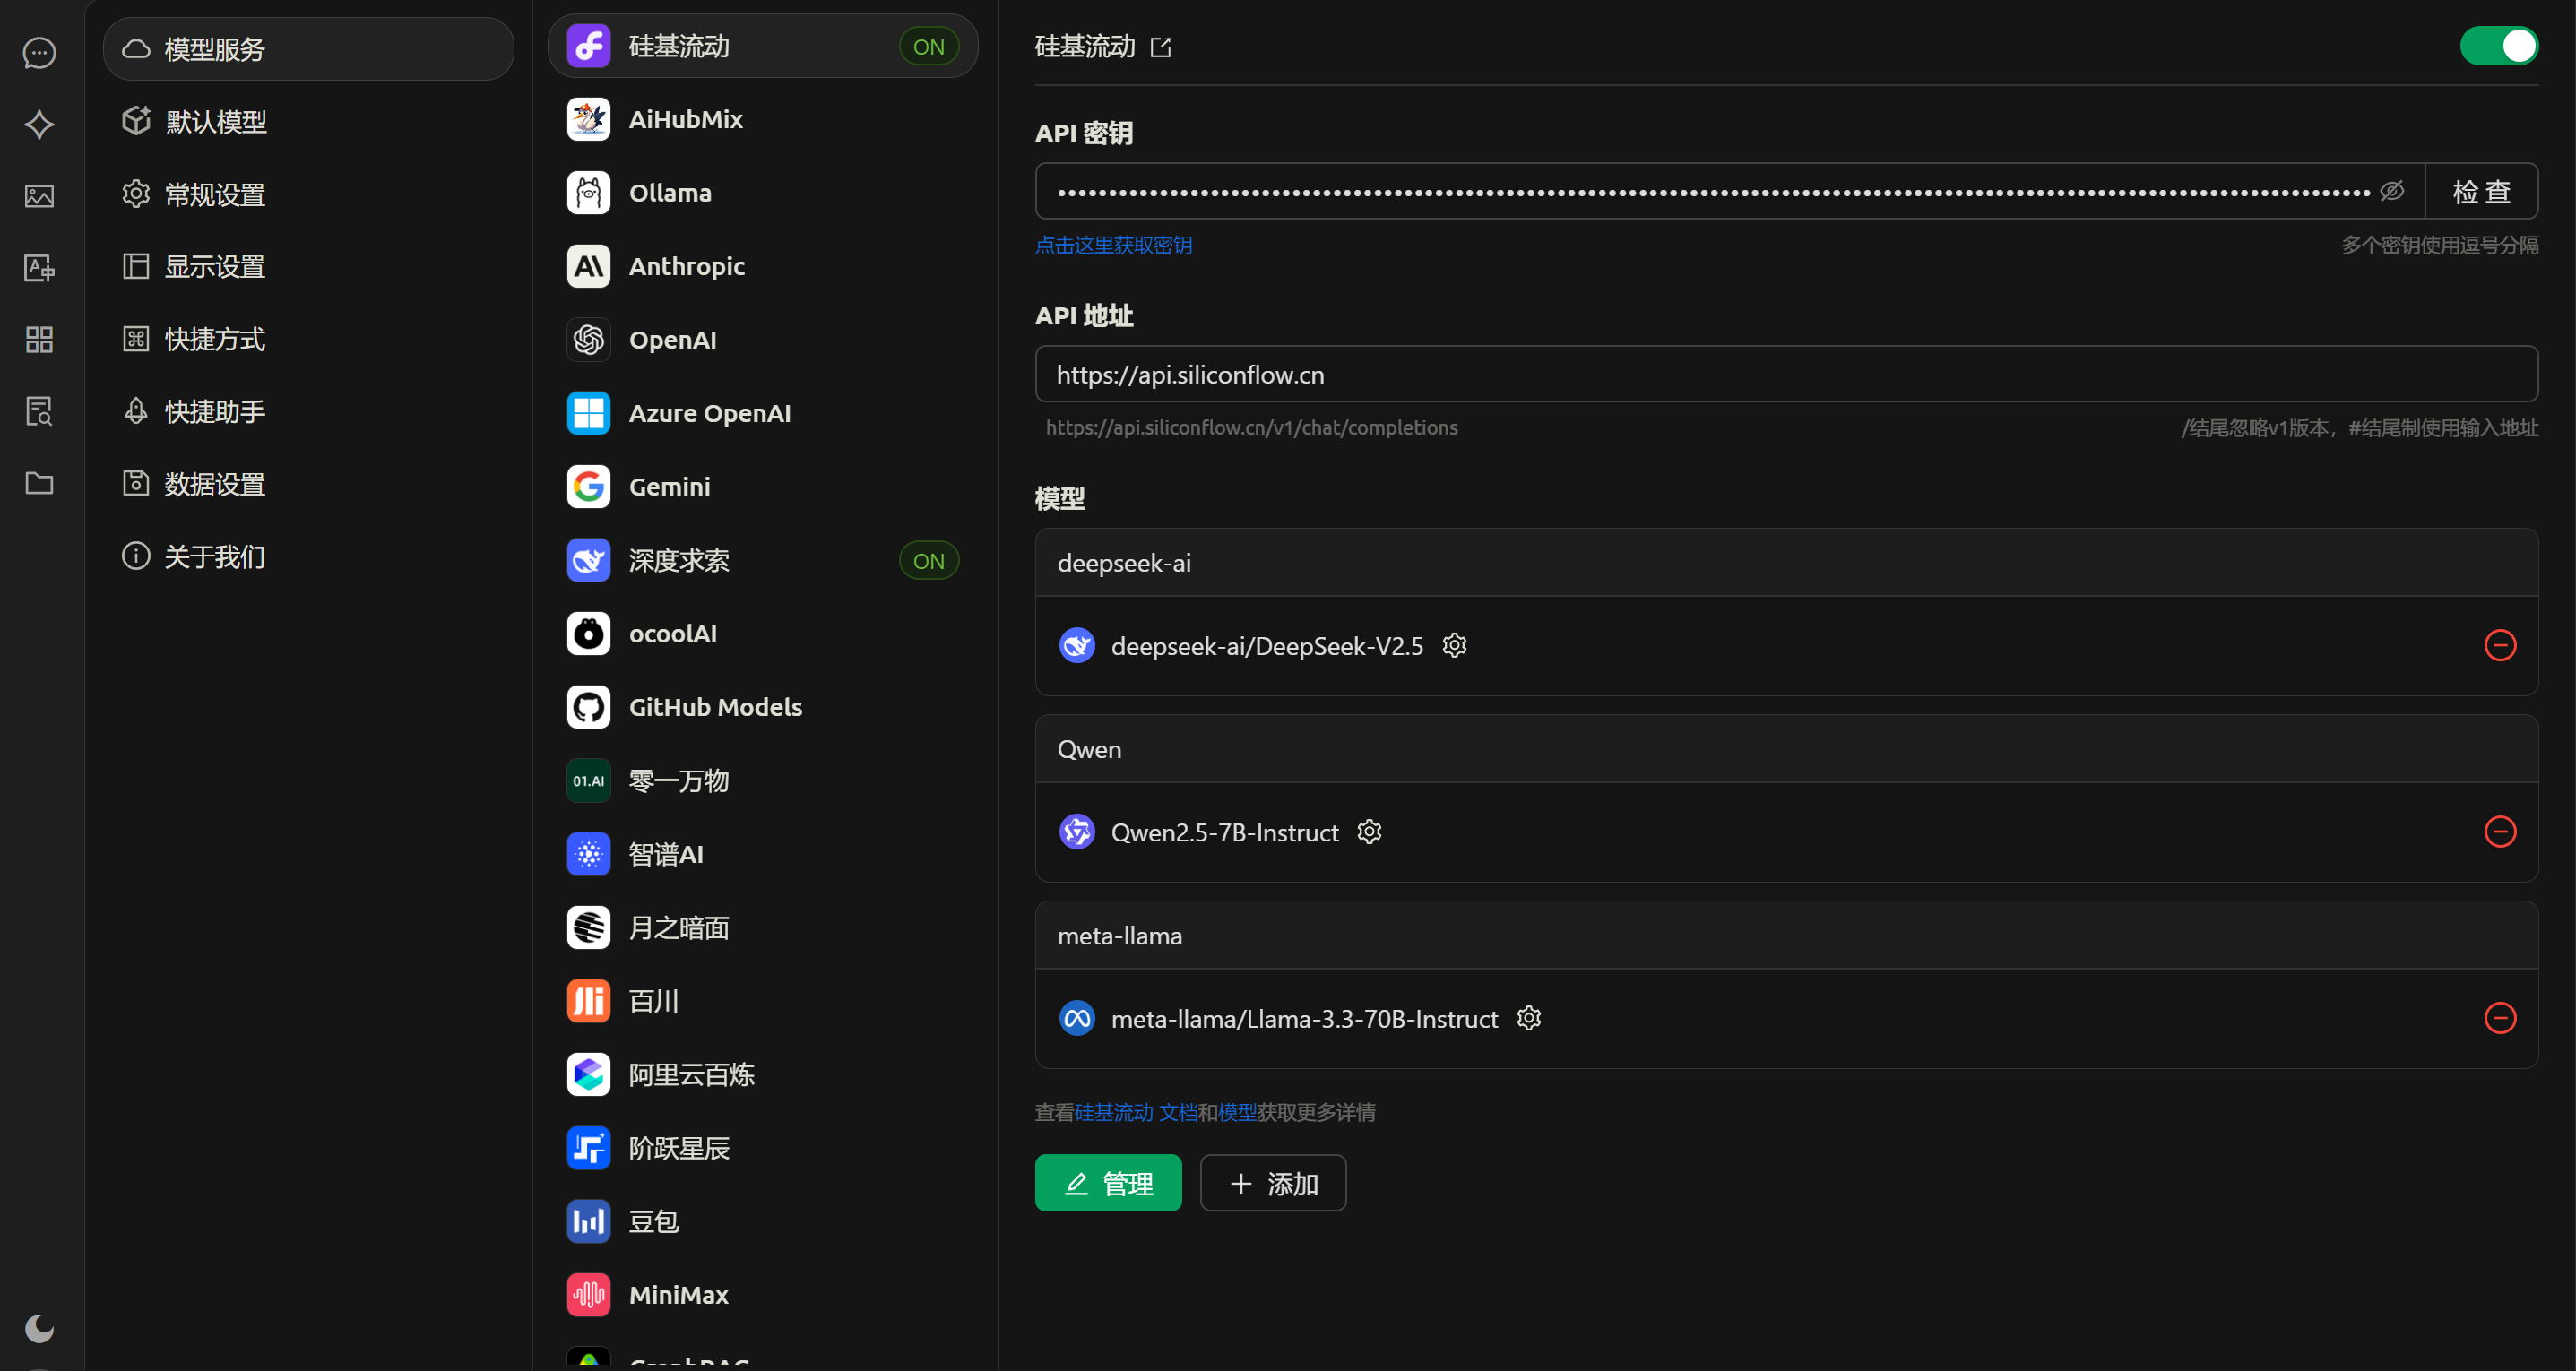Select the Ollama provider
Viewport: 2576px width, 1371px height.
point(763,193)
